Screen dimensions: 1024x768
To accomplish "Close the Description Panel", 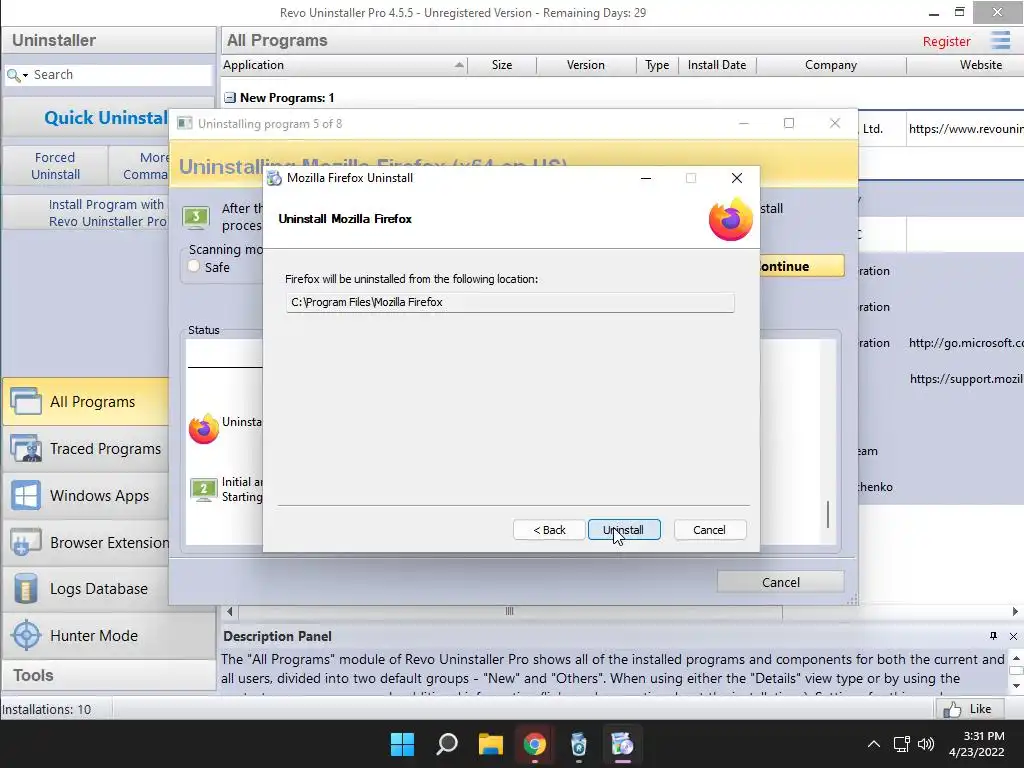I will (x=1013, y=636).
